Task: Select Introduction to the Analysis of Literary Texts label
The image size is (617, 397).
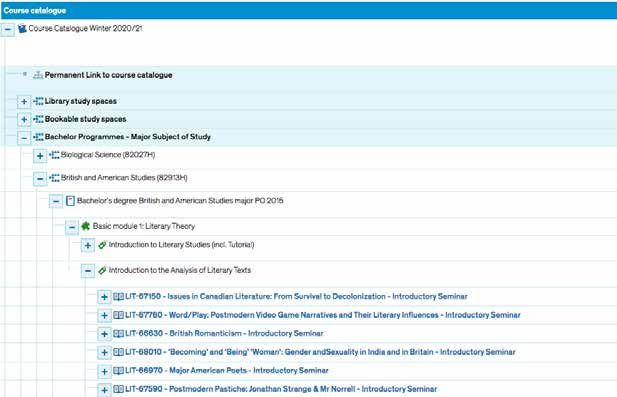Action: coord(180,270)
